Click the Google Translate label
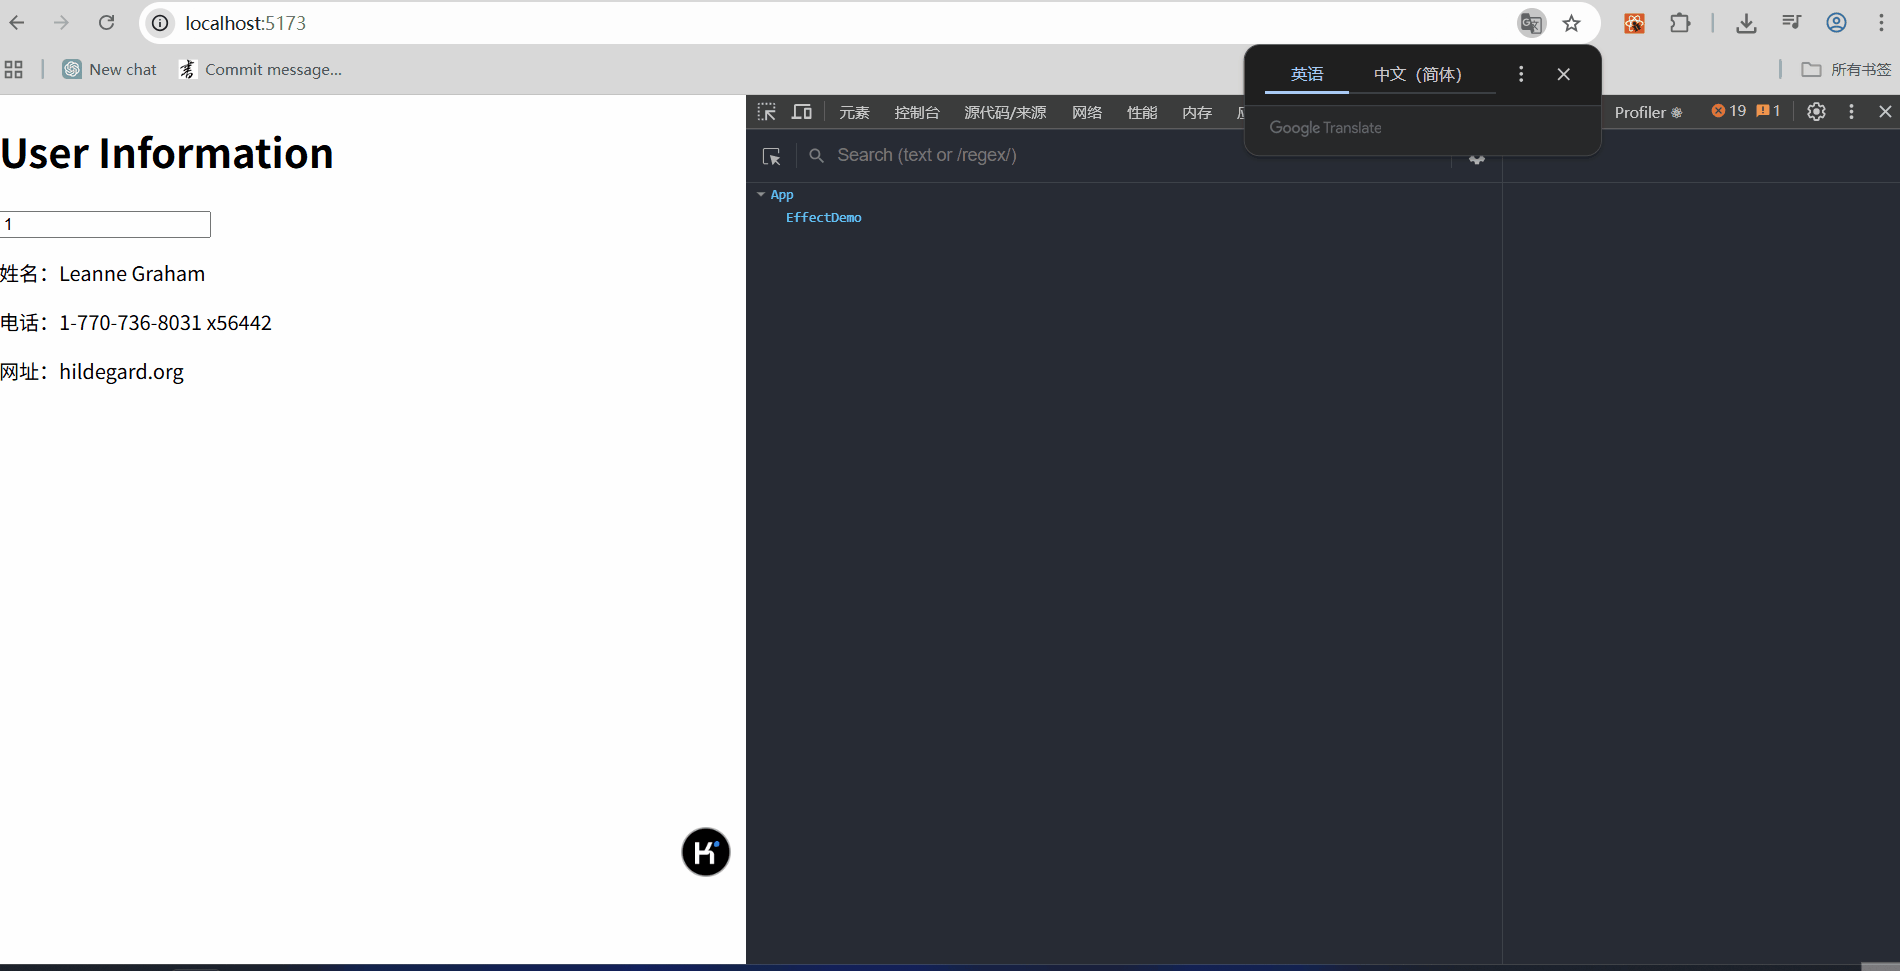This screenshot has height=971, width=1900. 1325,128
